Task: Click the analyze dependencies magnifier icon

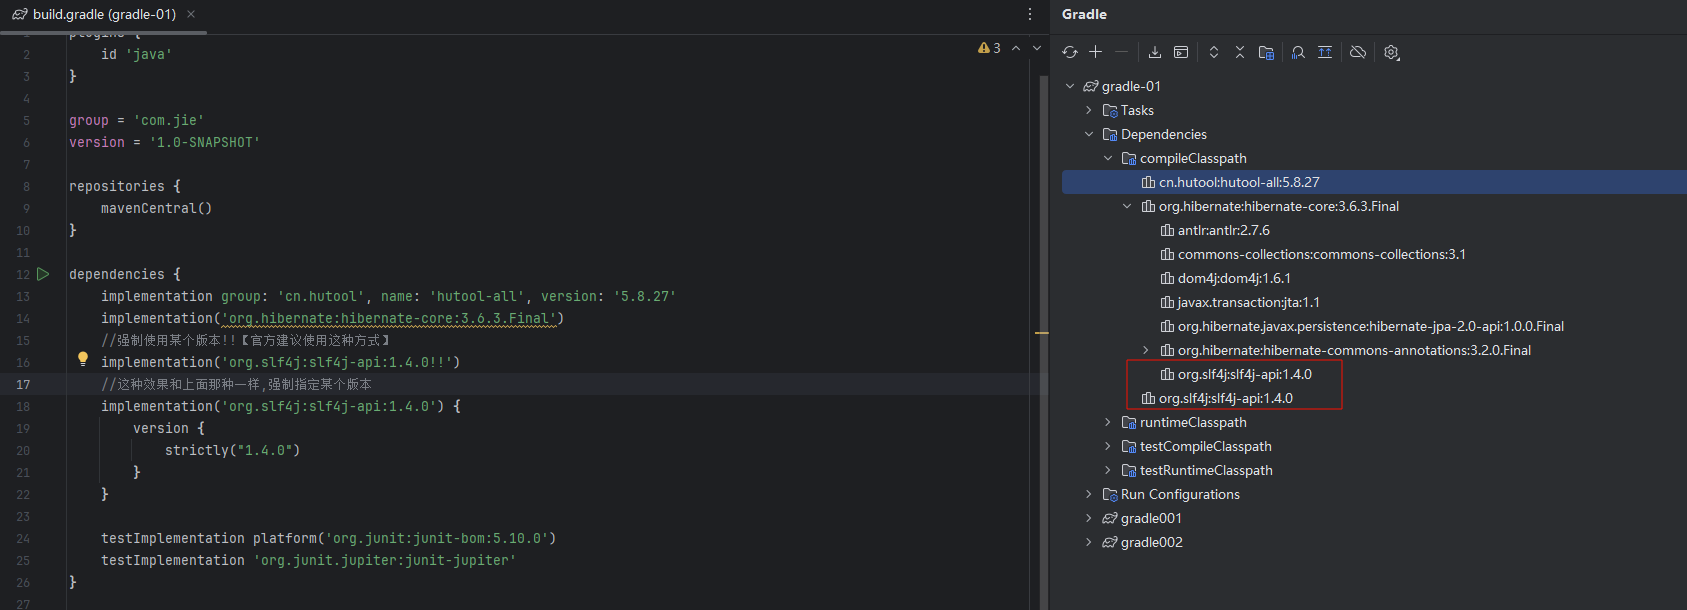Action: (1298, 52)
